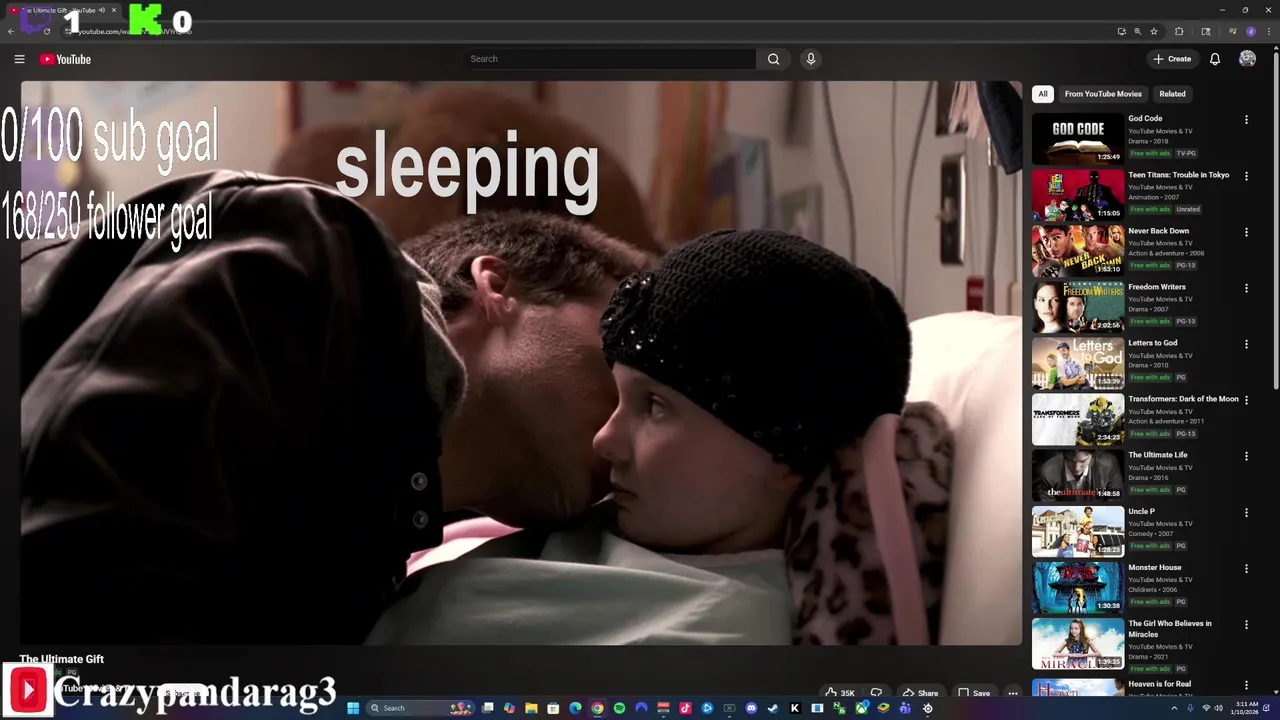
Task: Show hidden system tray icons
Action: 1174,708
